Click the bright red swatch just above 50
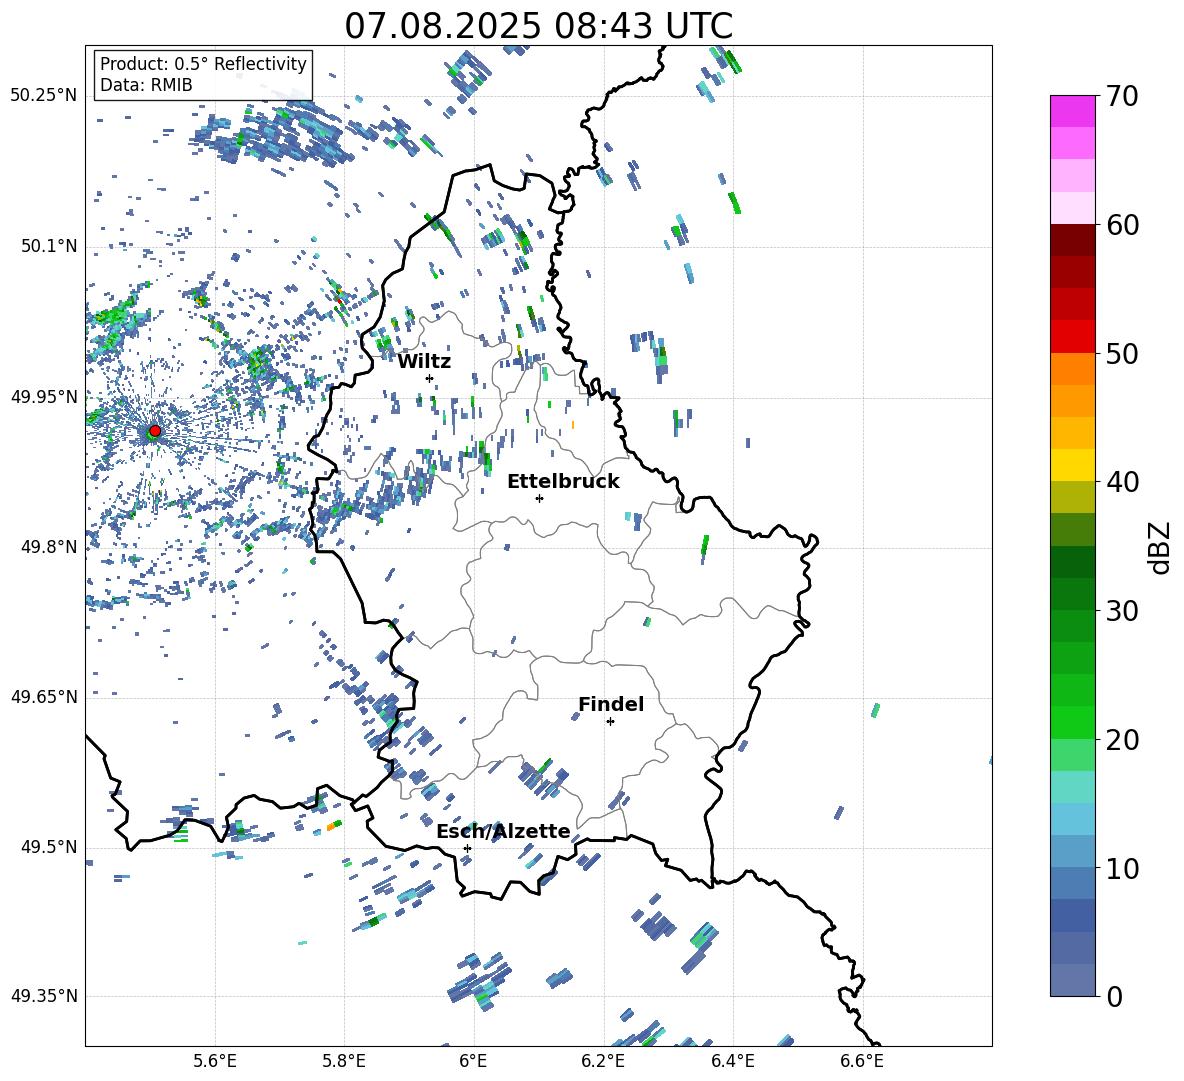This screenshot has height=1081, width=1184. click(1072, 337)
